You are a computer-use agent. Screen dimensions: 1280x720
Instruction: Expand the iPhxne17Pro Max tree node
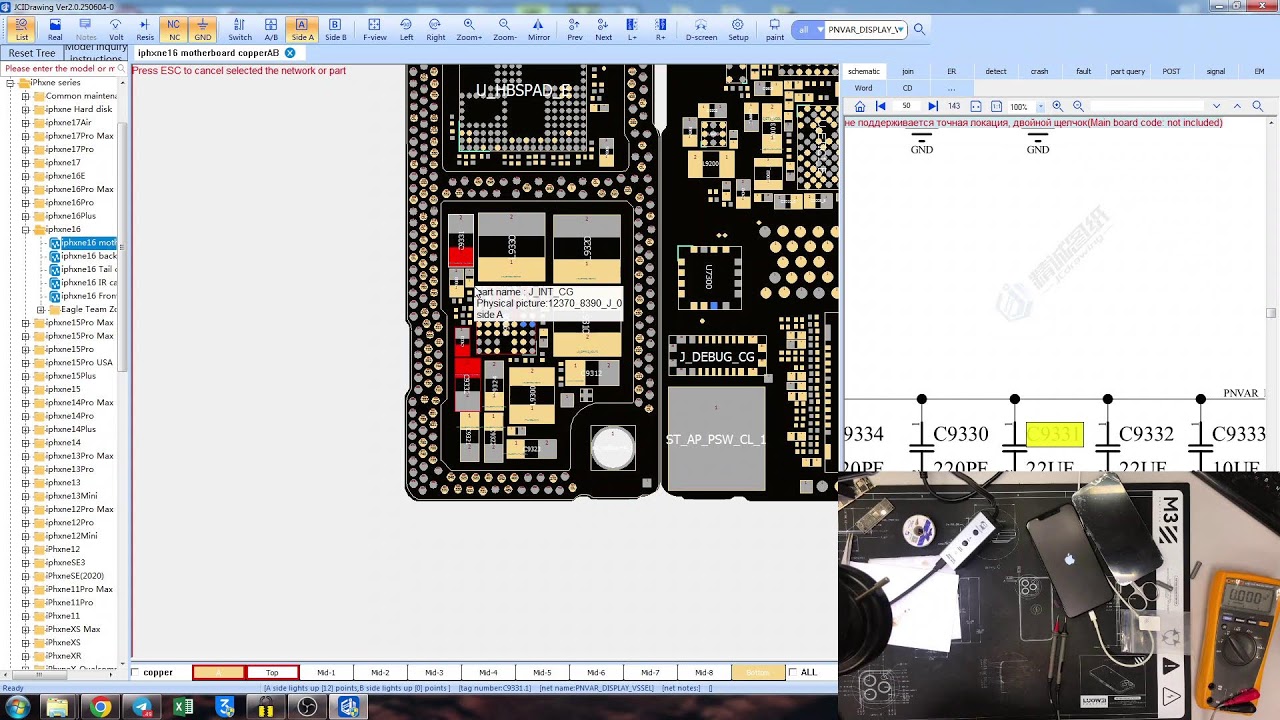(25, 136)
